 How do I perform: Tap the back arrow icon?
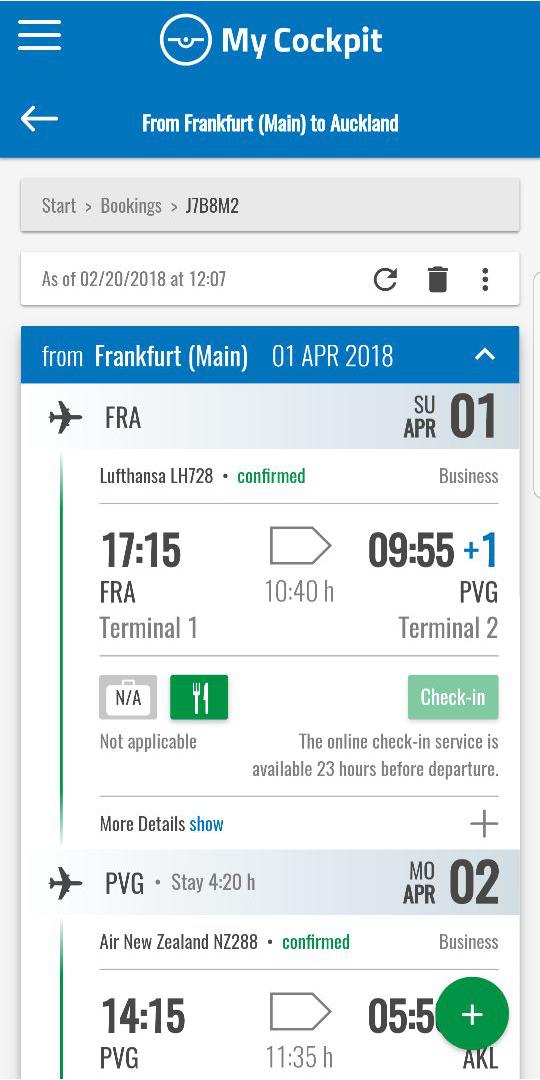coord(39,118)
